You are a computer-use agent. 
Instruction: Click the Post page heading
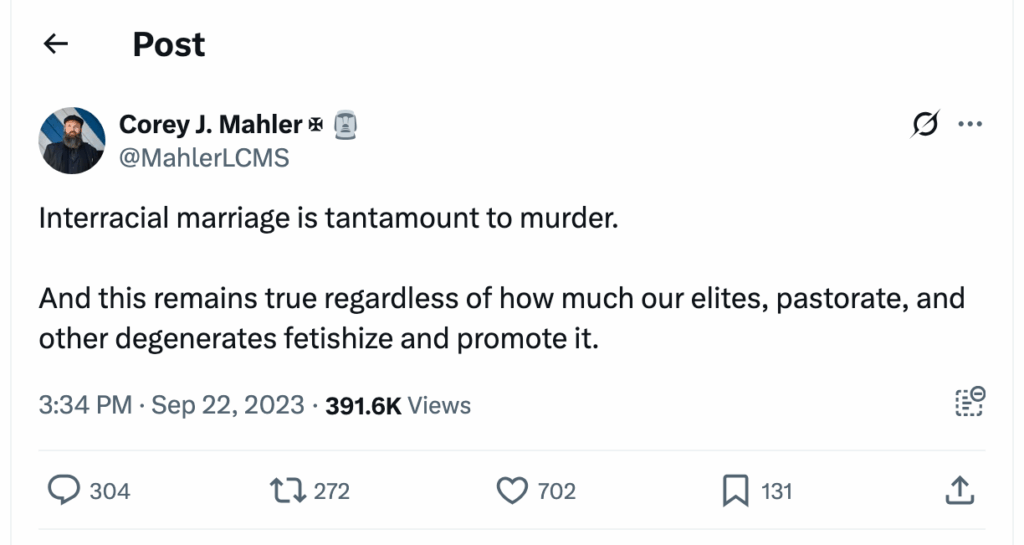168,44
